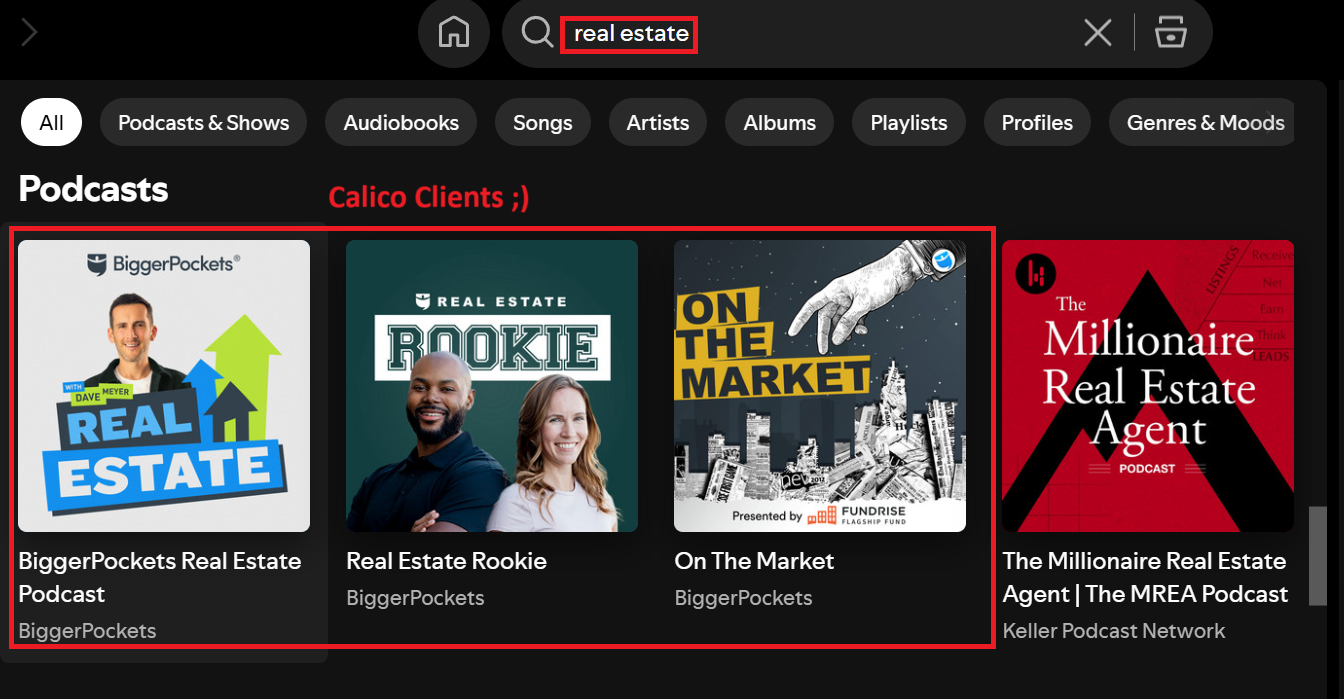This screenshot has height=699, width=1344.
Task: Go to the Home screen icon
Action: 454,33
